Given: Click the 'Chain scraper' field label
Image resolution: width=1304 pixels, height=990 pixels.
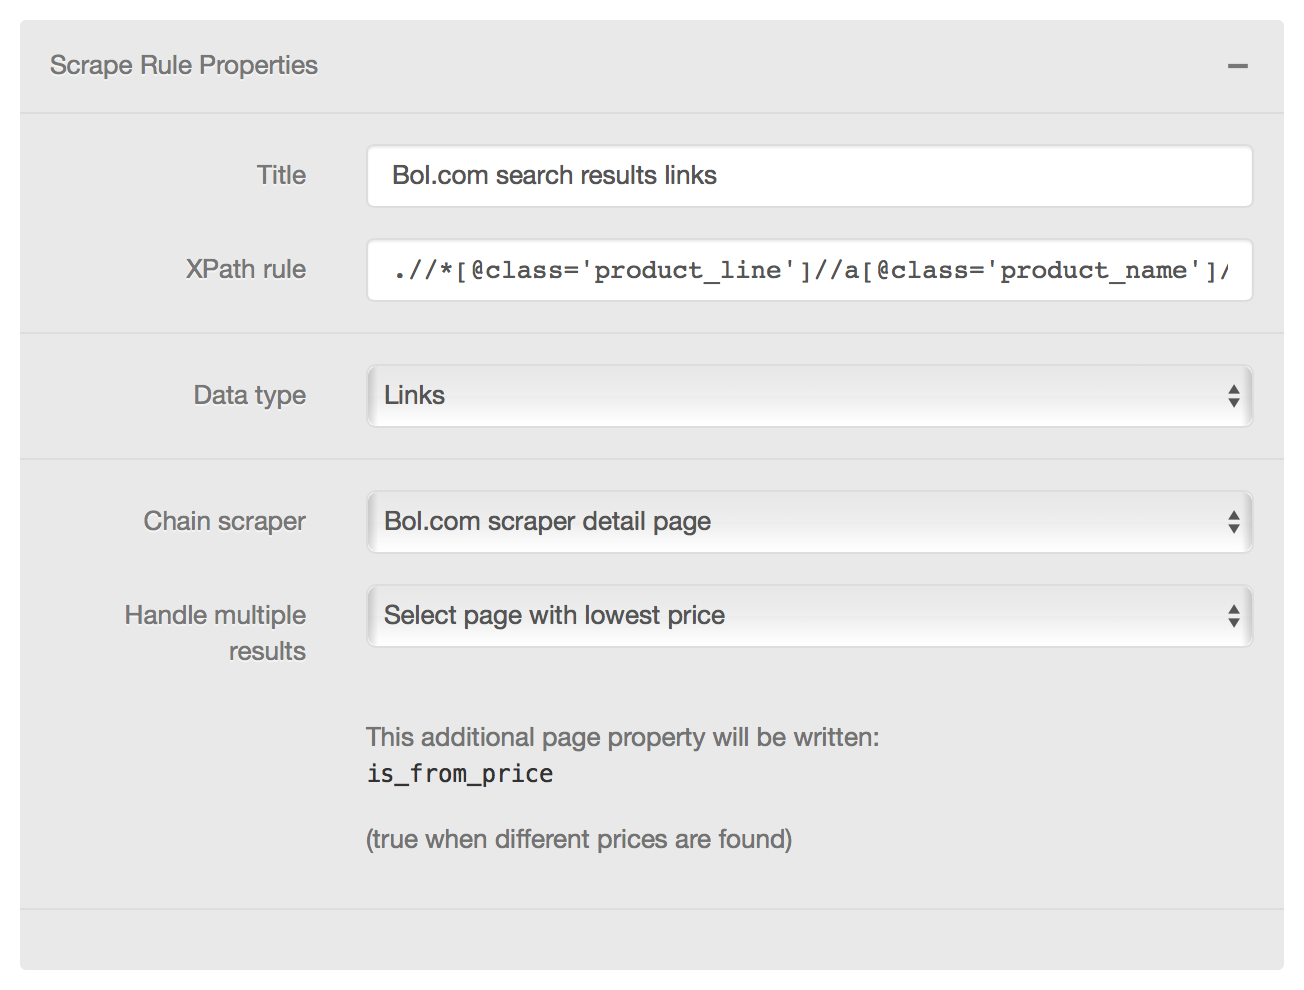Looking at the screenshot, I should coord(225,522).
